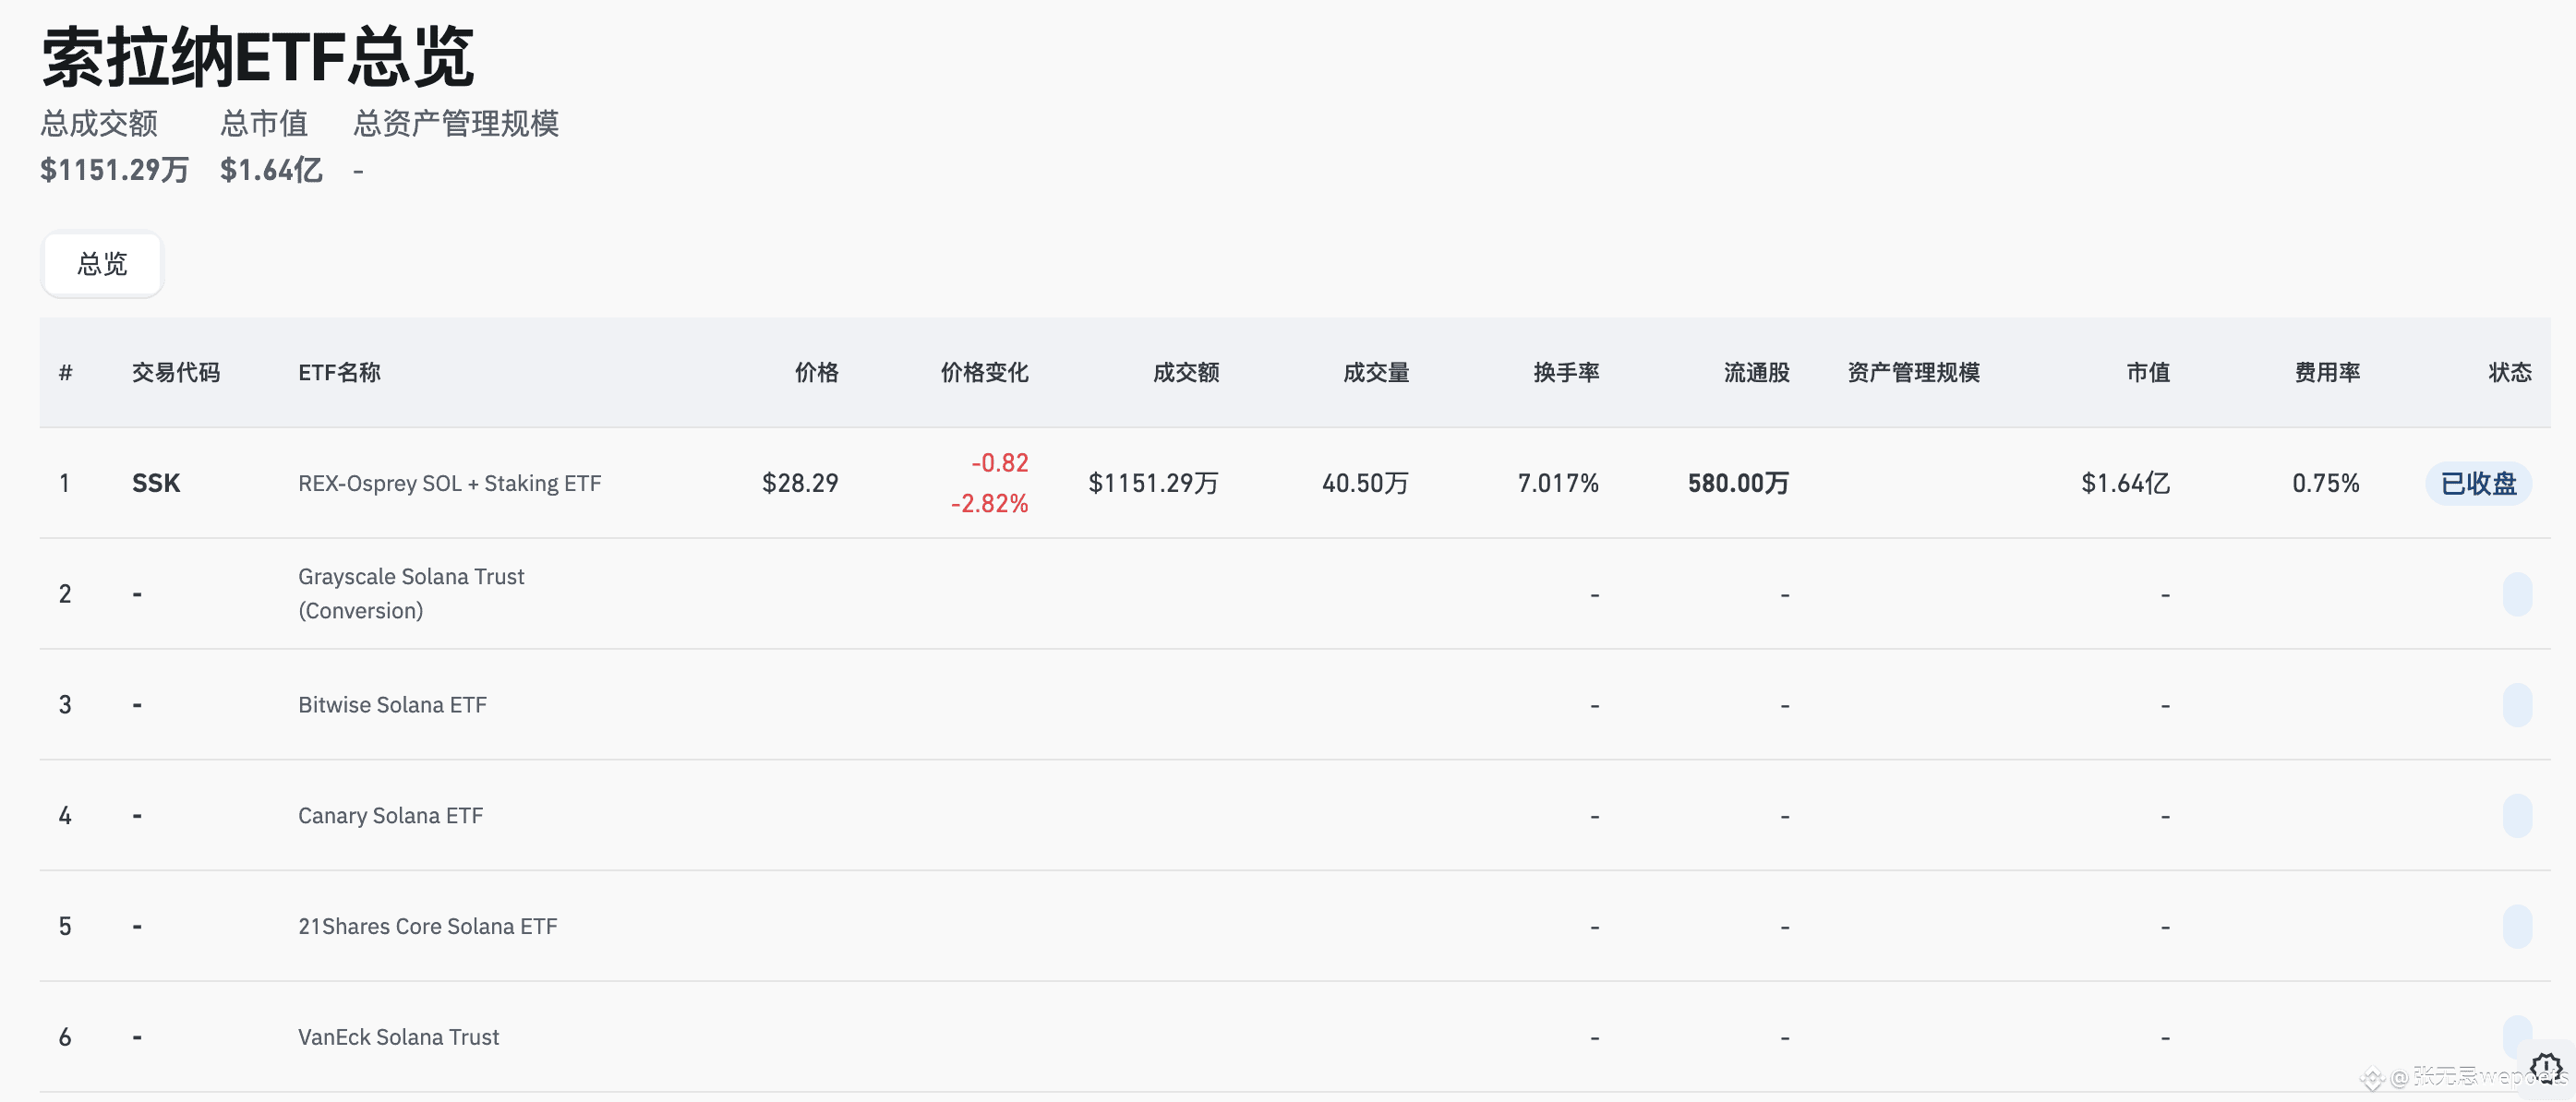Image resolution: width=2576 pixels, height=1102 pixels.
Task: Click the Binance logo watermark
Action: coord(2372,1079)
